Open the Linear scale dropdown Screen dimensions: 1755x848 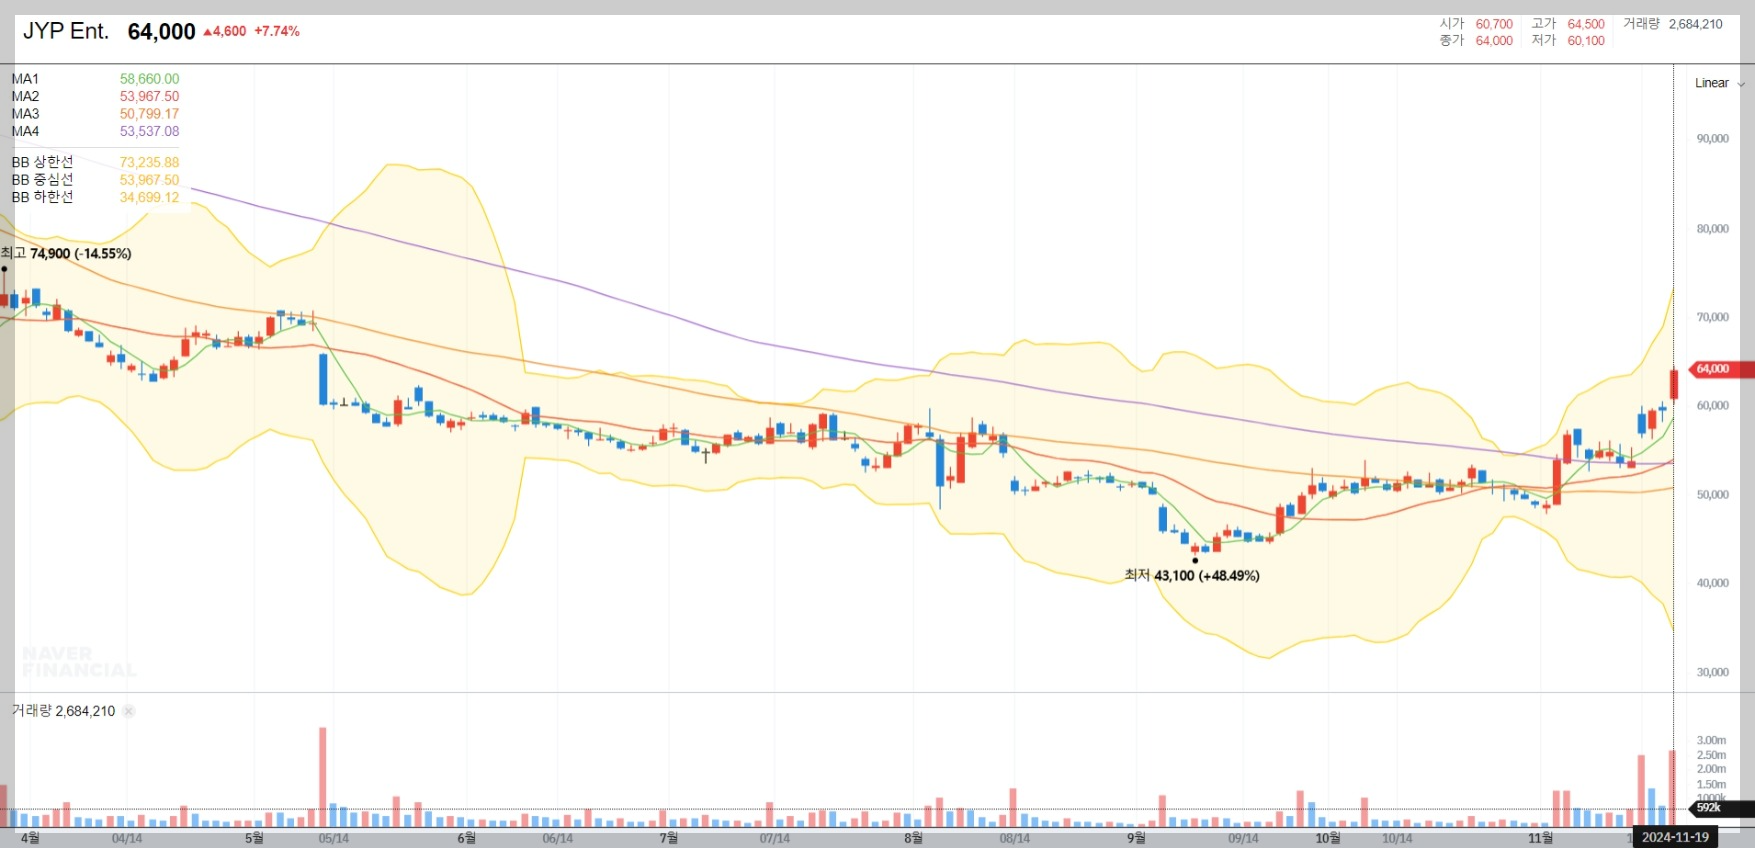click(1719, 83)
